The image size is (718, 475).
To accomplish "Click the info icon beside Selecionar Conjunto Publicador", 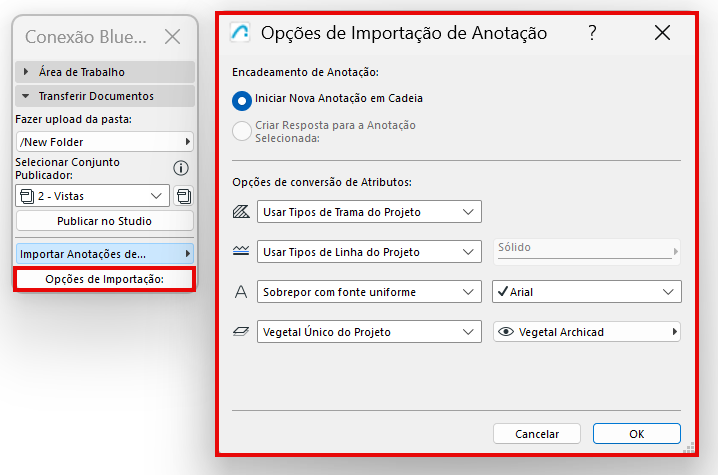I will [x=181, y=169].
